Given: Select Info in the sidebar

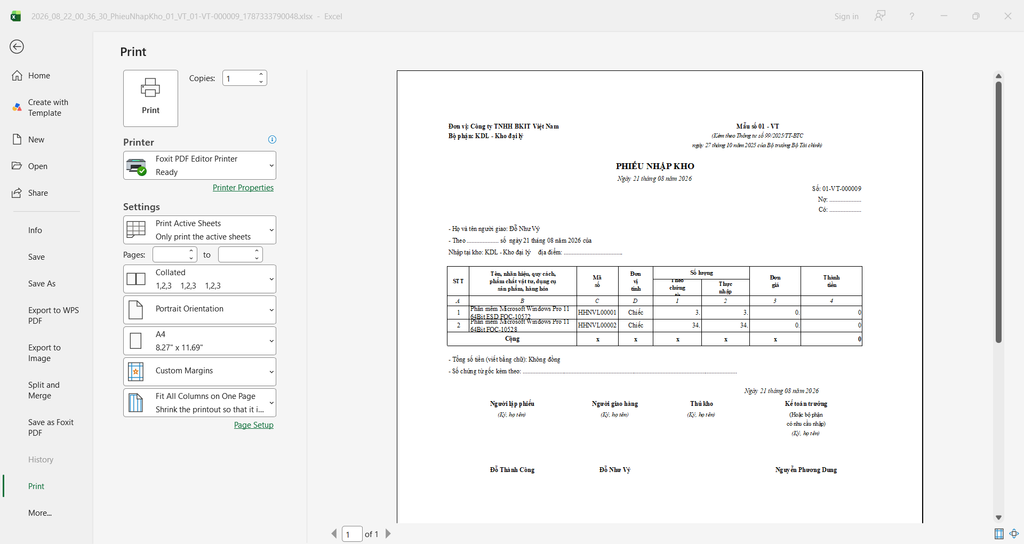Looking at the screenshot, I should pyautogui.click(x=35, y=231).
